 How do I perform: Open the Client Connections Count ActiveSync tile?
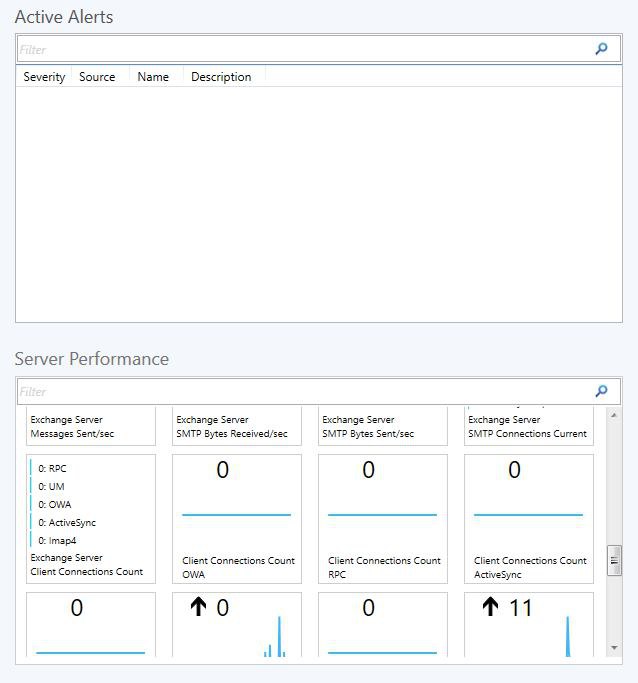[529, 519]
